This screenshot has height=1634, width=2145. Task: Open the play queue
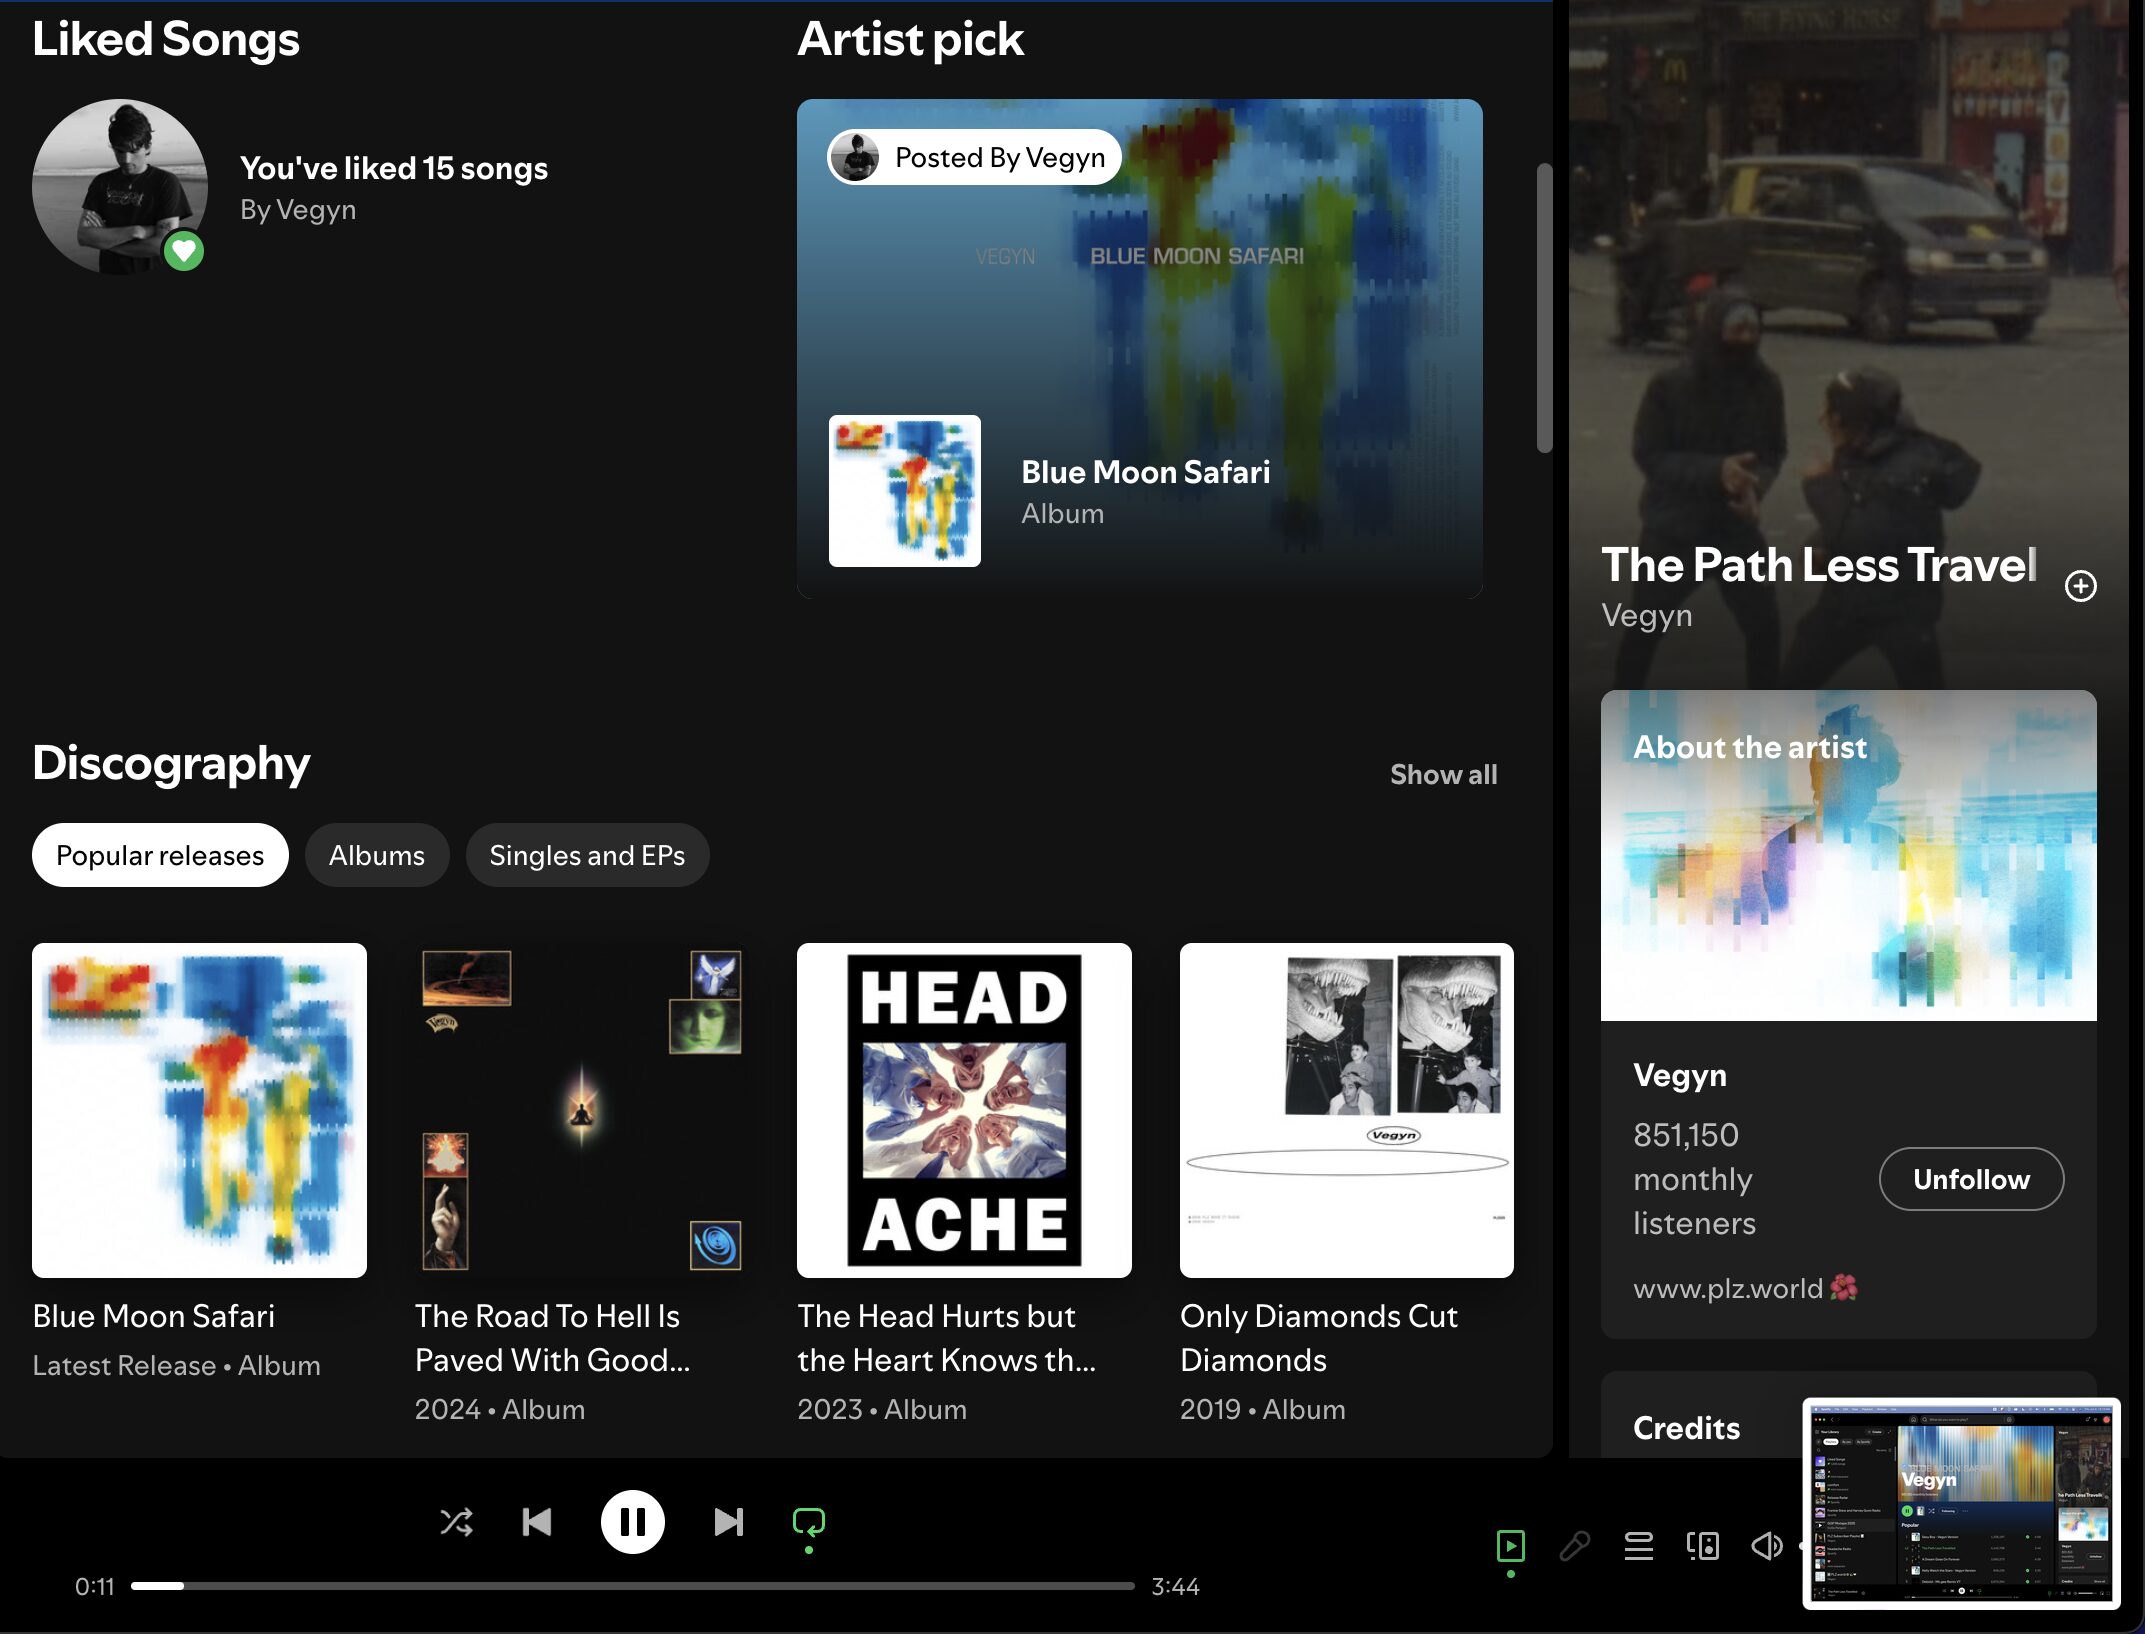[x=1639, y=1546]
